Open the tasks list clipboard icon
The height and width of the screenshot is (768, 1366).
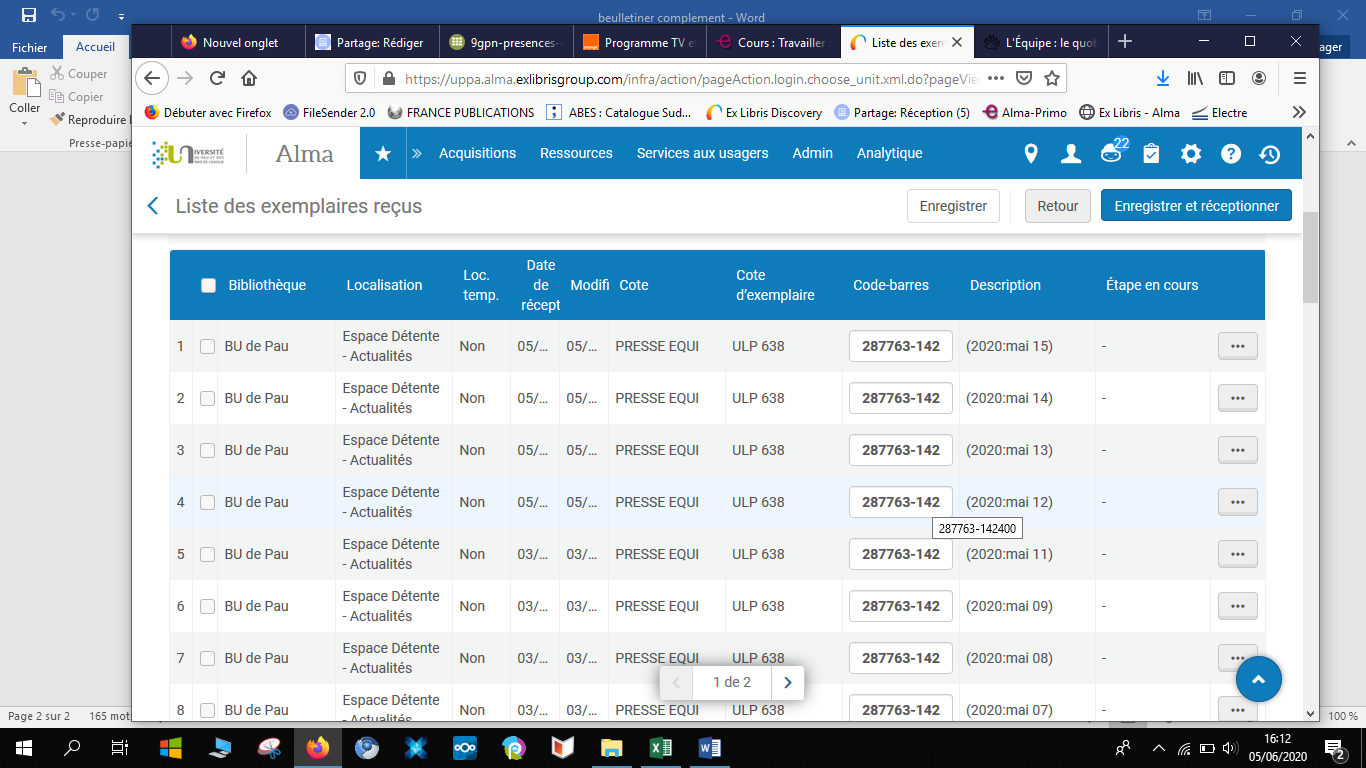pyautogui.click(x=1151, y=154)
